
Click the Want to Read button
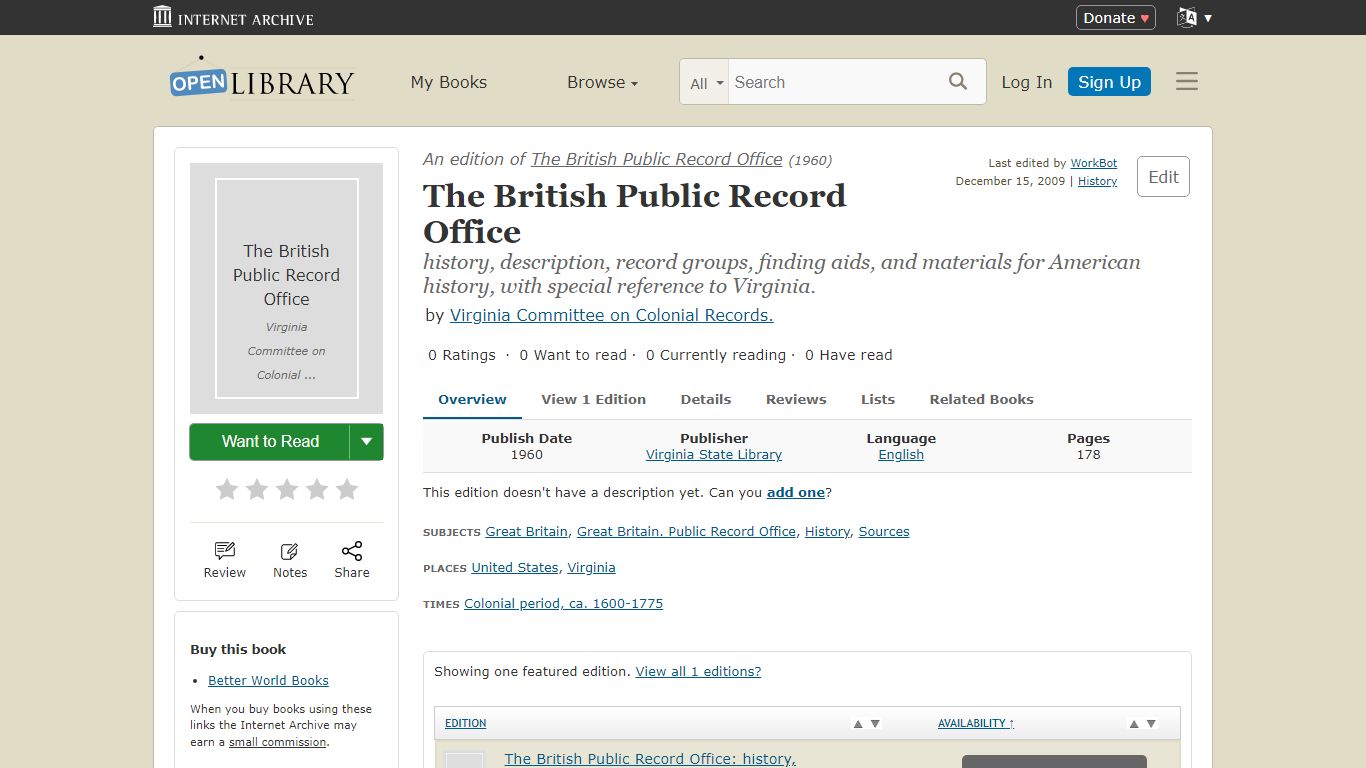click(270, 442)
